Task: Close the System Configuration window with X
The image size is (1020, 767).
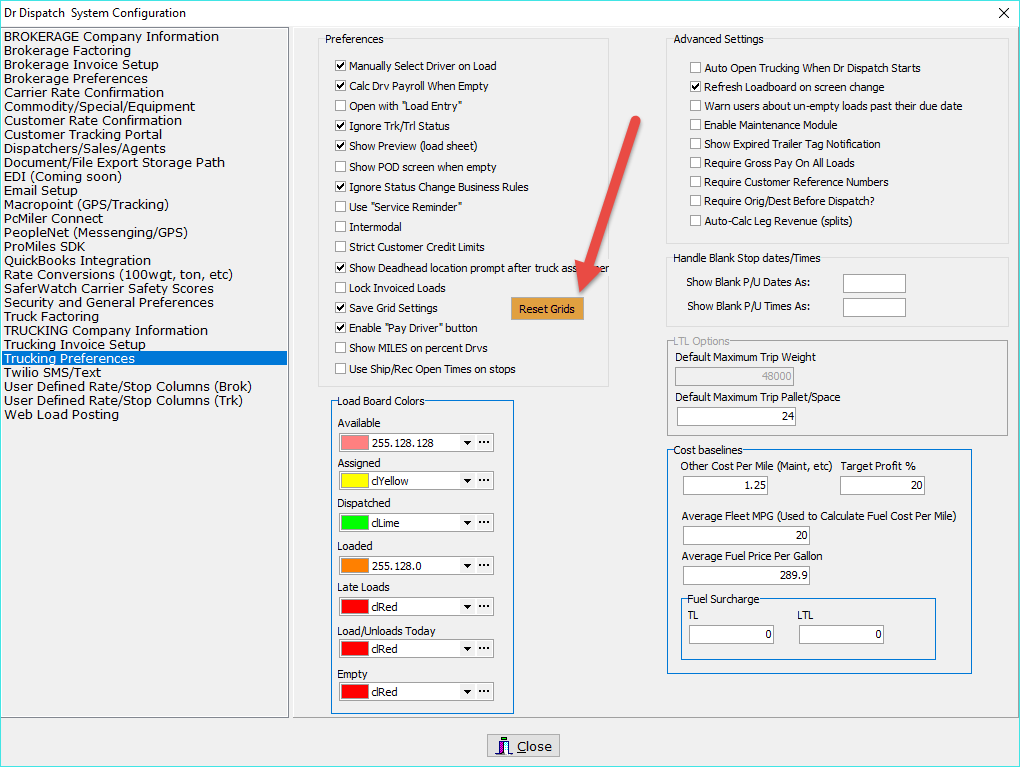Action: click(1004, 13)
